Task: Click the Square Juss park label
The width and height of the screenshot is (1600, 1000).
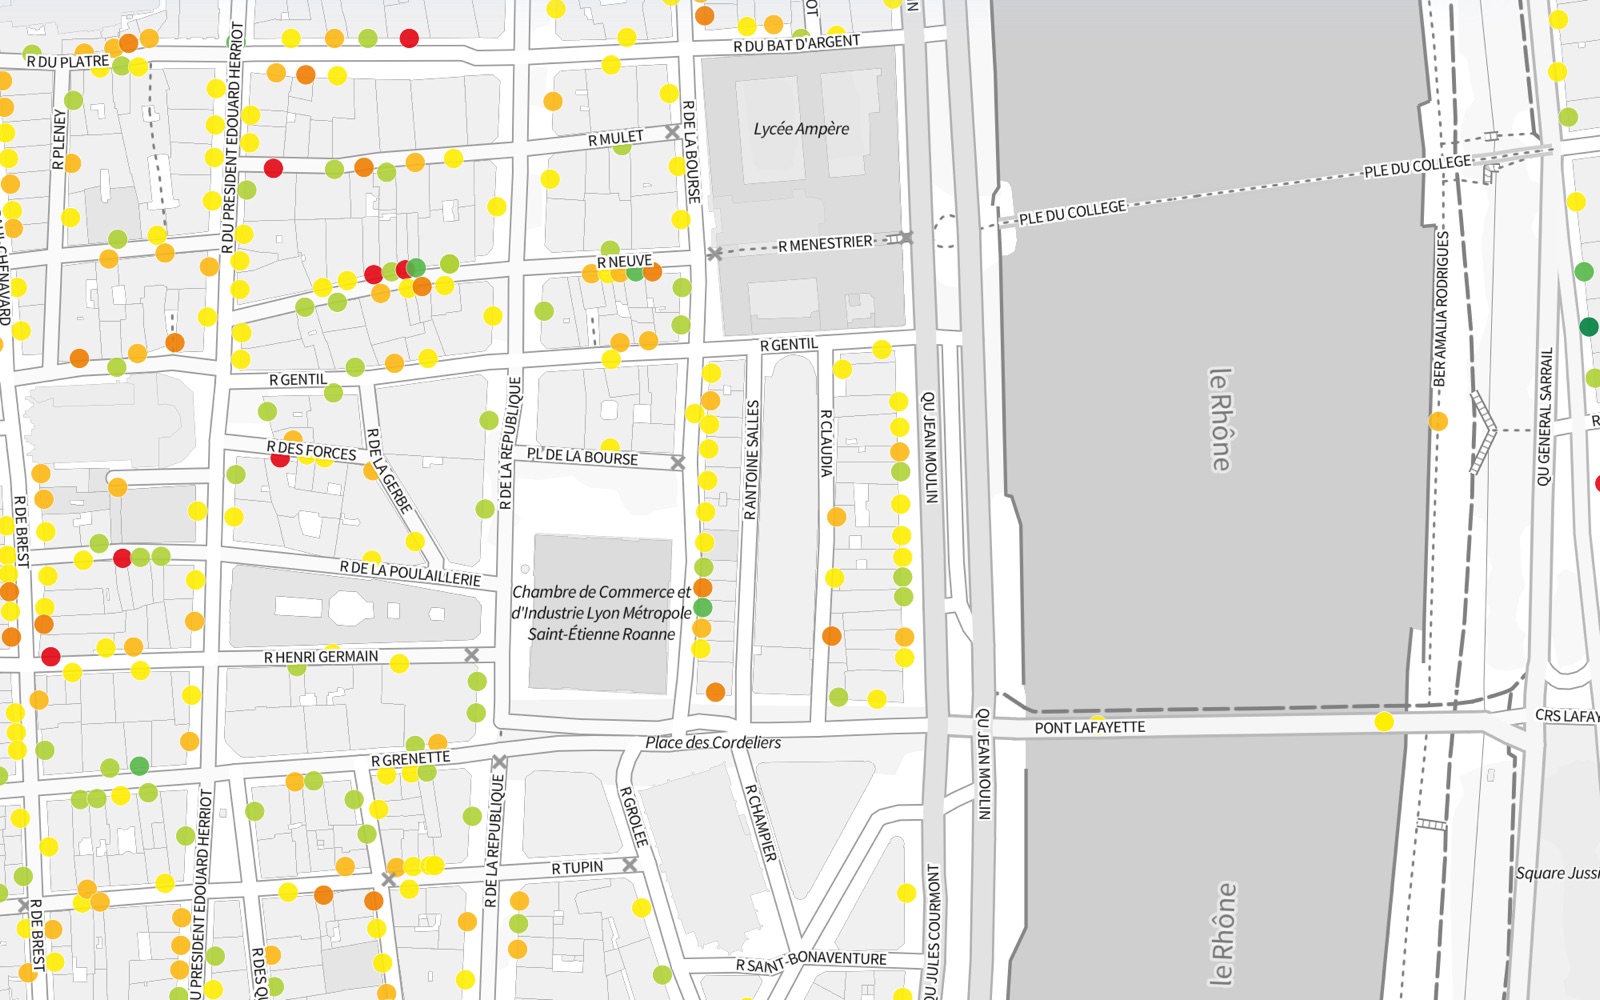Action: tap(1557, 873)
